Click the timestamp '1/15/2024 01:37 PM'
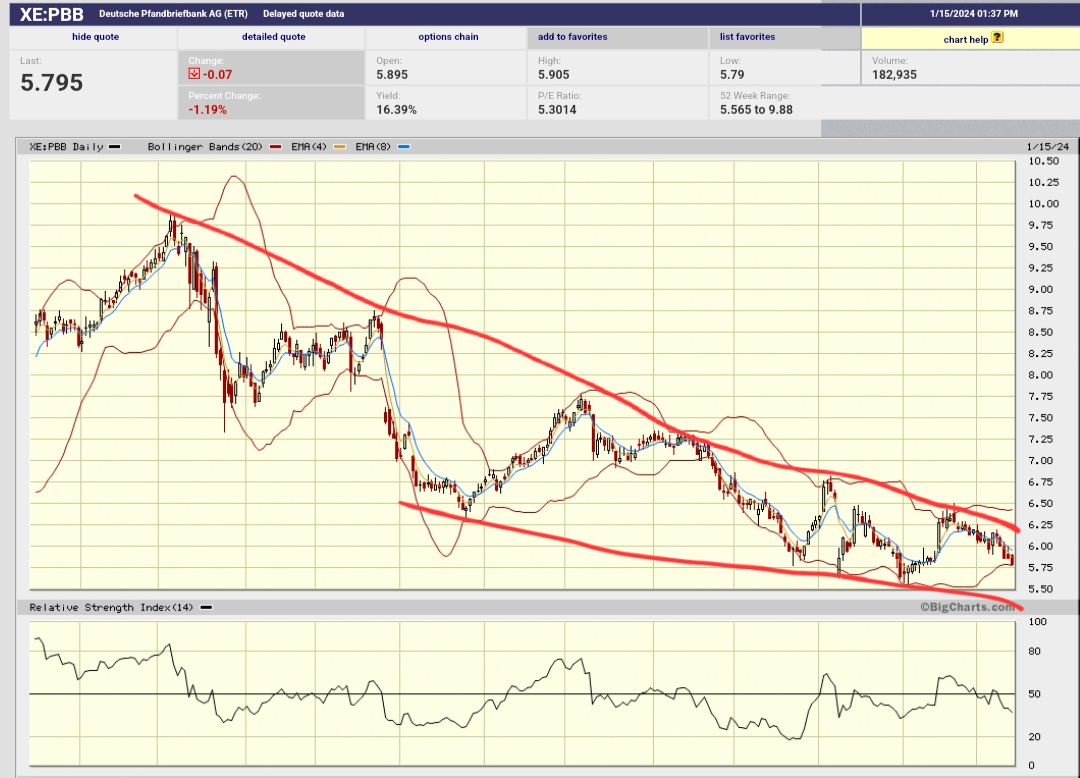Viewport: 1080px width, 778px height. point(973,14)
